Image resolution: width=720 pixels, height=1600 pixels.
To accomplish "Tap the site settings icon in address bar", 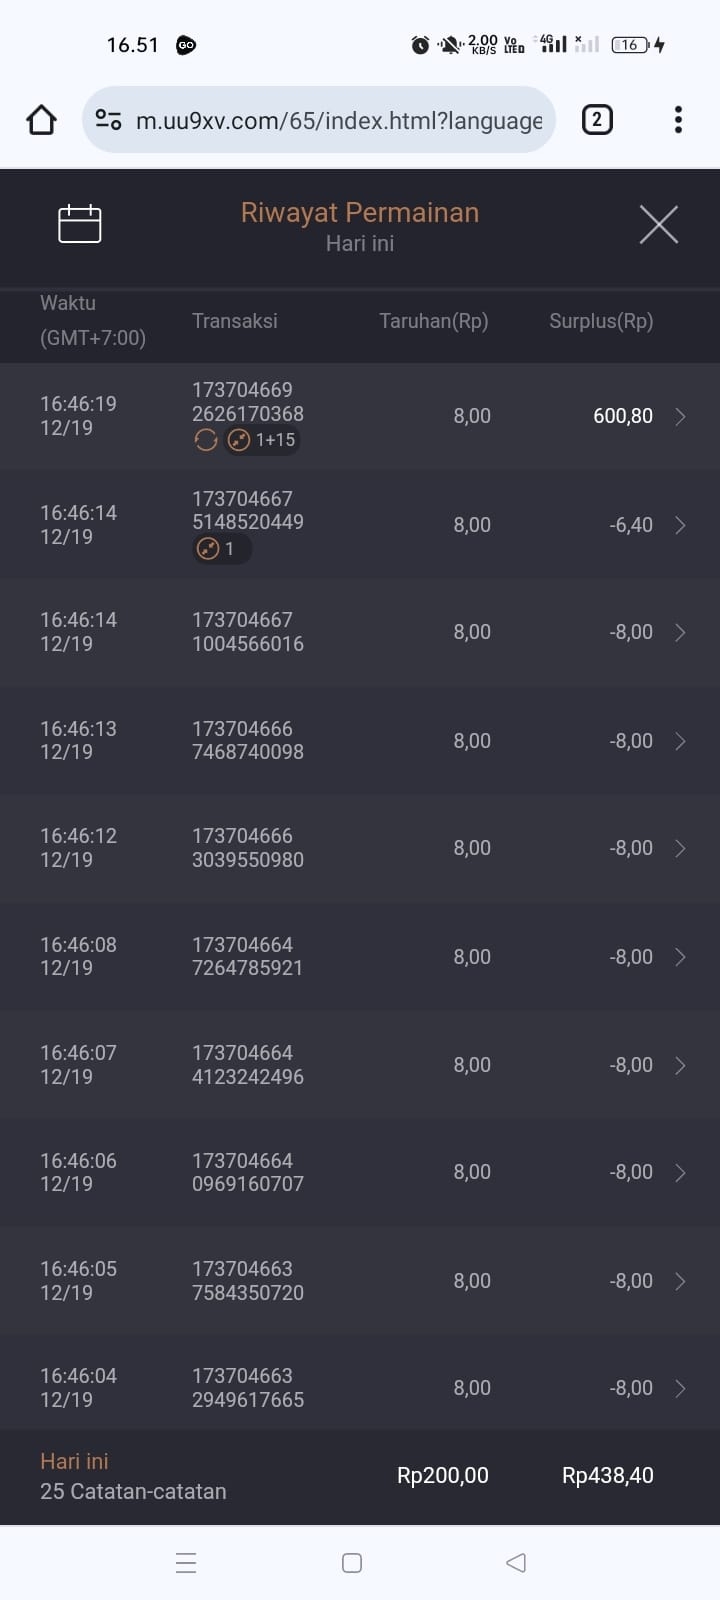I will (108, 120).
